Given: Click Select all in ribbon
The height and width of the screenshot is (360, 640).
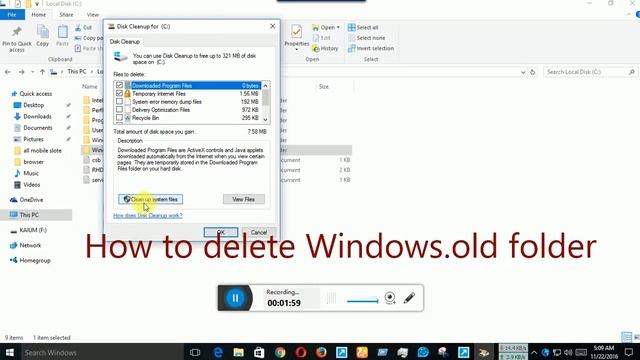Looking at the screenshot, I should pos(363,27).
